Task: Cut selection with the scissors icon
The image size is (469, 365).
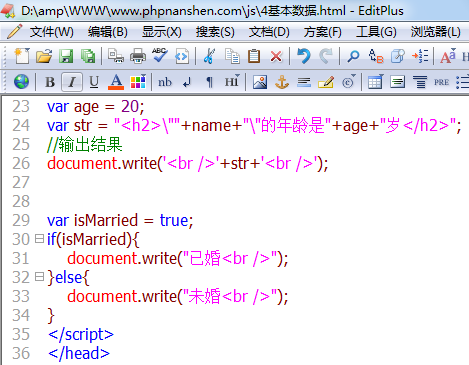Action: (209, 56)
